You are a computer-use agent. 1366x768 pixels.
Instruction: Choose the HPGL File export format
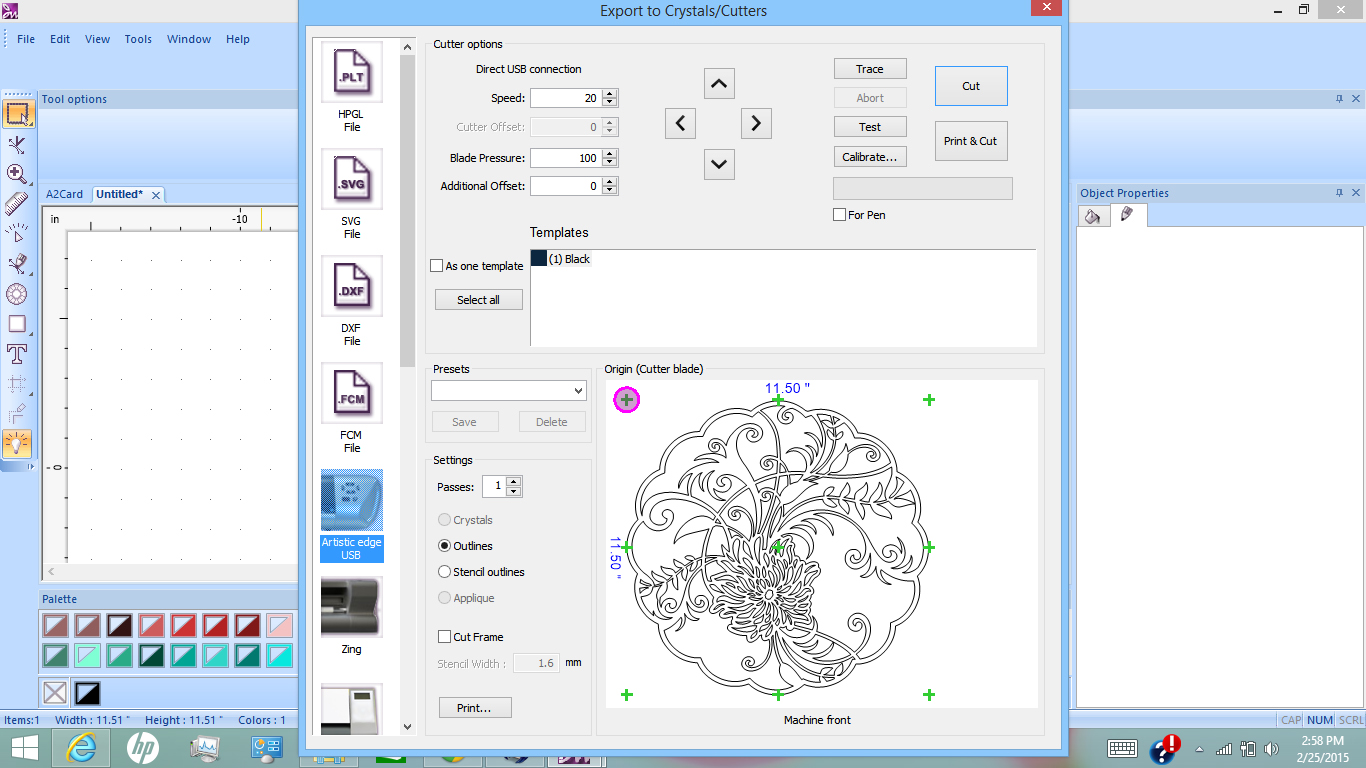[352, 88]
